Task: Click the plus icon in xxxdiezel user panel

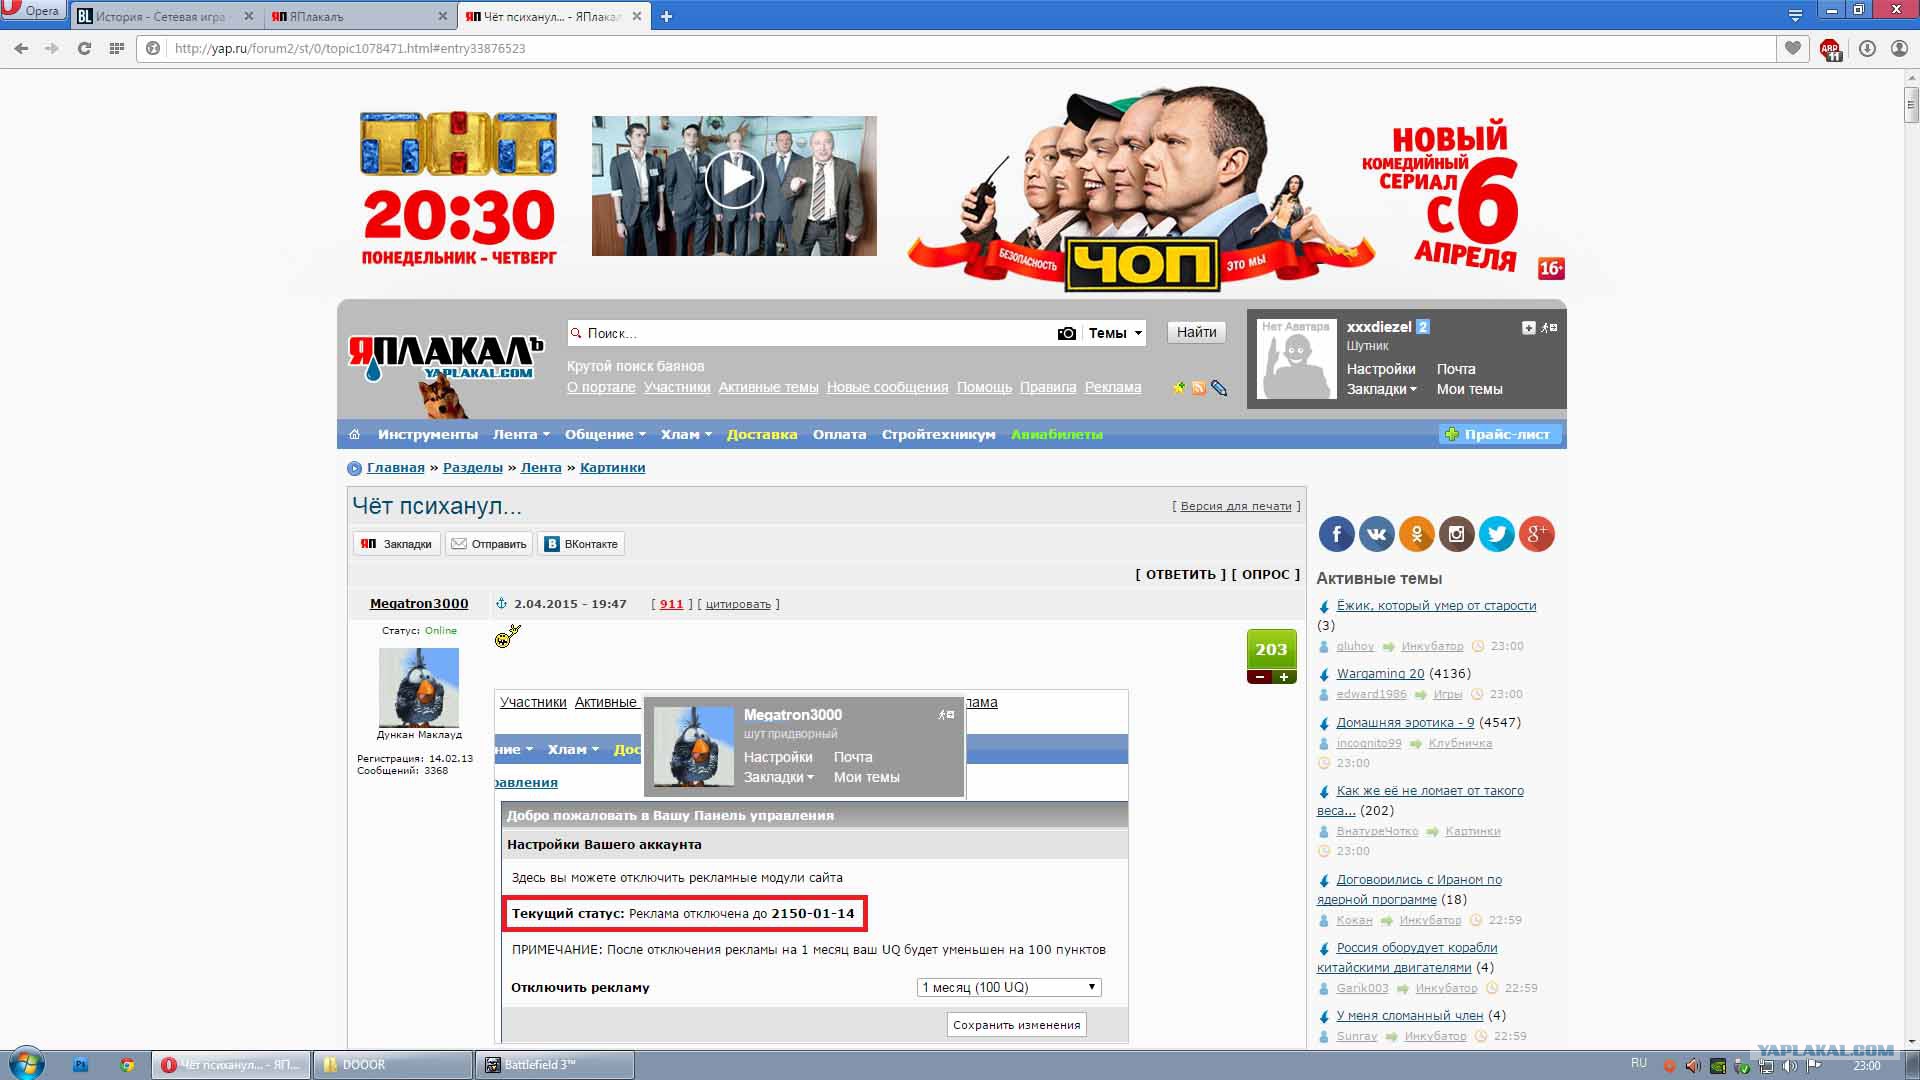Action: click(x=1528, y=328)
